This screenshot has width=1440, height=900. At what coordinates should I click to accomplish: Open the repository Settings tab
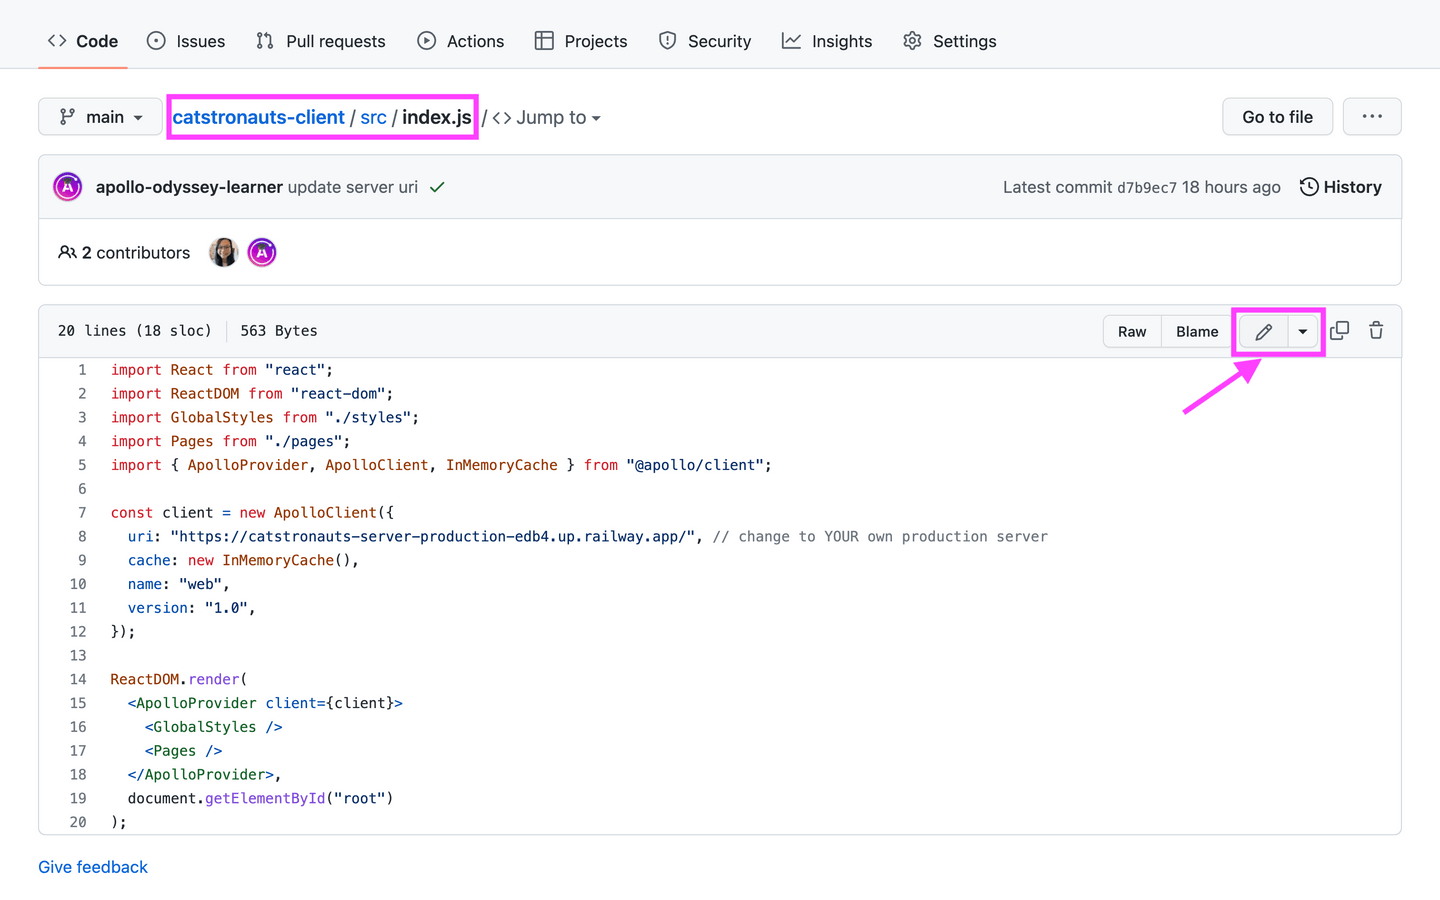[x=950, y=41]
